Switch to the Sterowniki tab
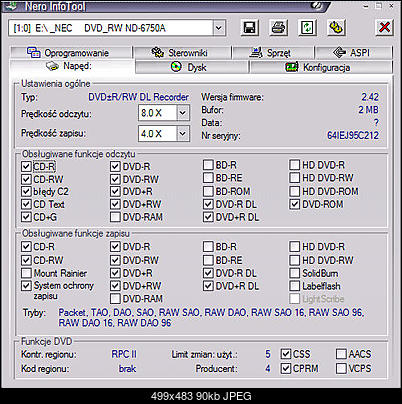 [182, 53]
